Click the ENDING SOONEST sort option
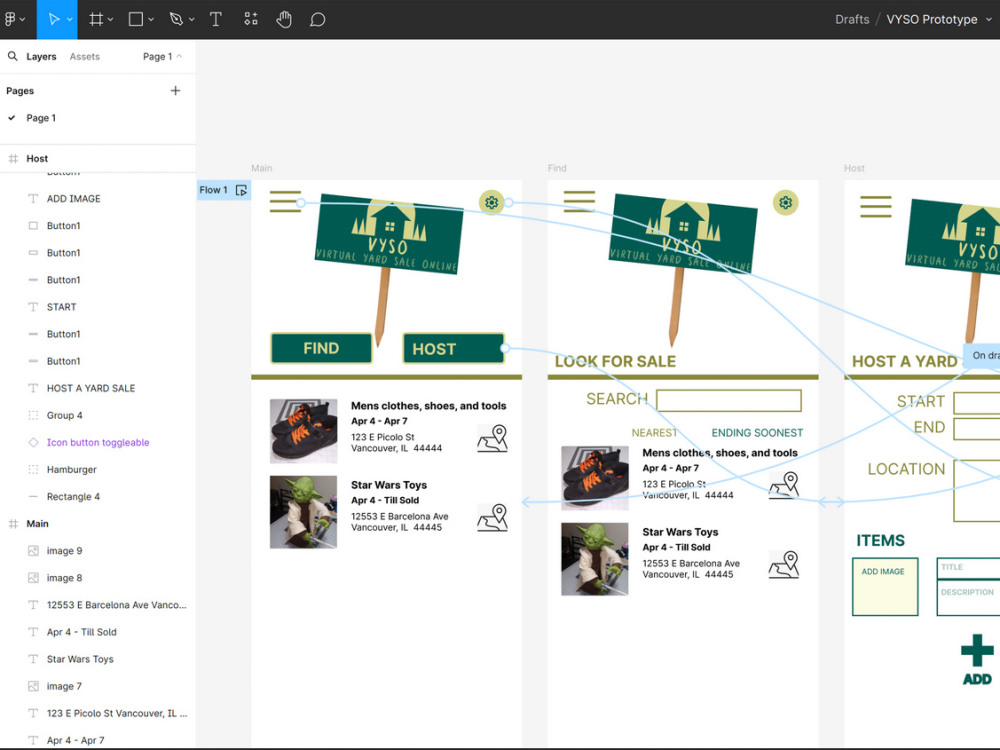 757,432
